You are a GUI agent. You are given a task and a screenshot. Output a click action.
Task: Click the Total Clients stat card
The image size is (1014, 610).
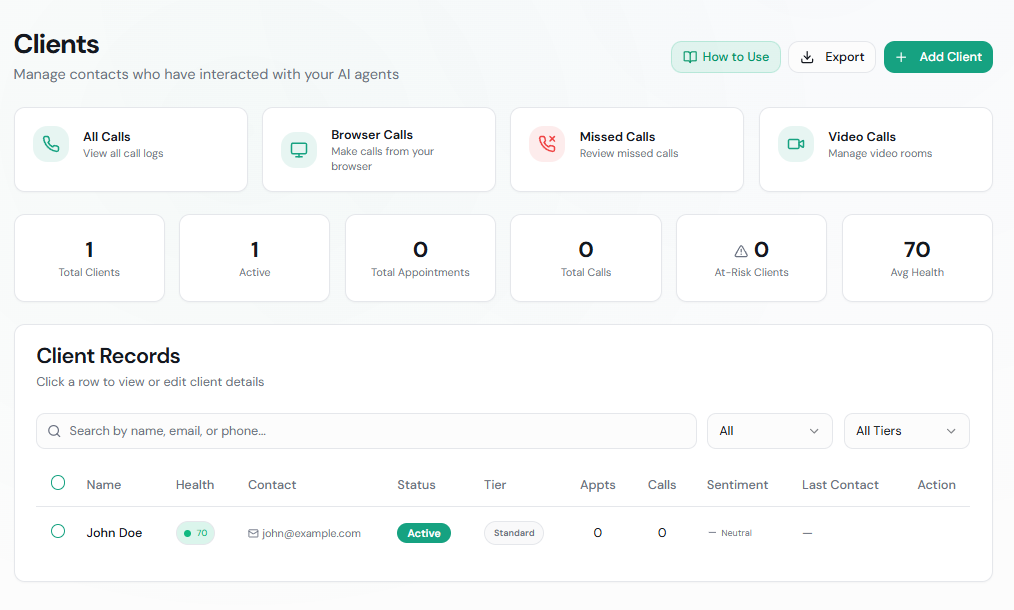click(89, 258)
